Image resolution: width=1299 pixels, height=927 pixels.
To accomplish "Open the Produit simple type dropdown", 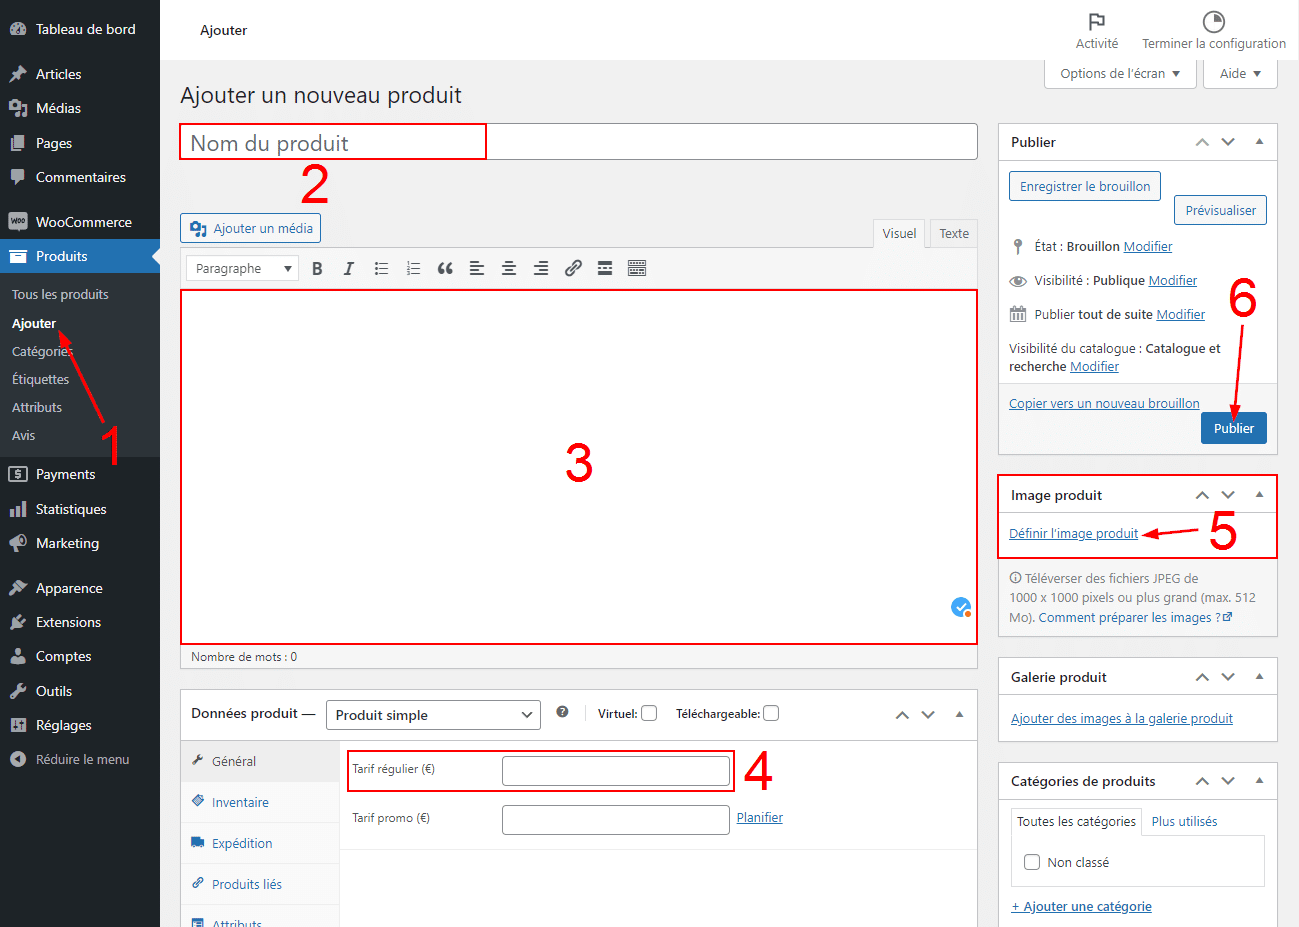I will [433, 715].
